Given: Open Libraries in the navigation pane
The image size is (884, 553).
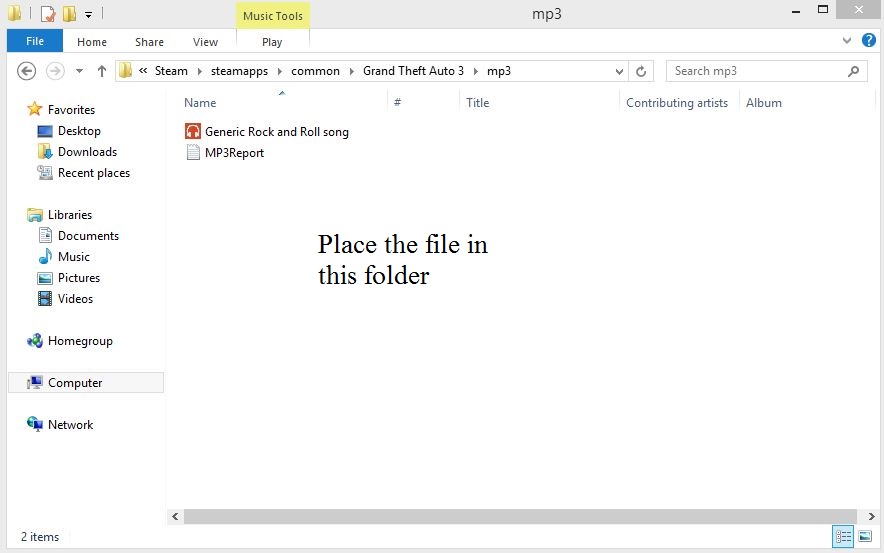Looking at the screenshot, I should [69, 215].
